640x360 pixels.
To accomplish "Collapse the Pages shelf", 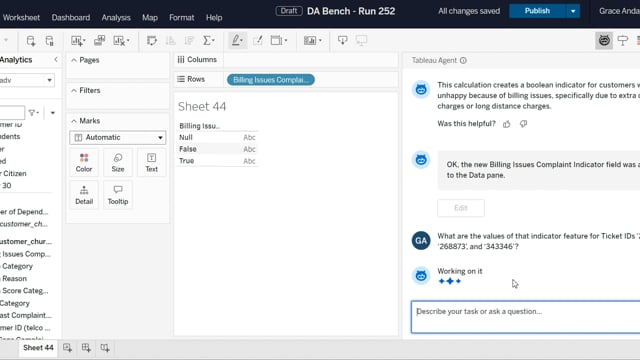I will tap(74, 60).
